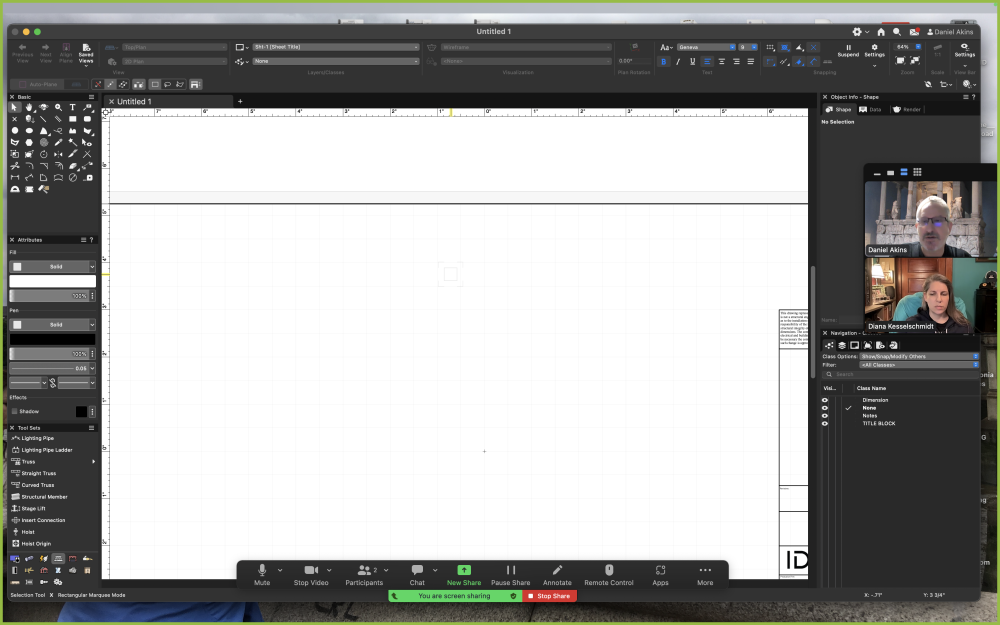Select the Pan hand tool

coord(29,107)
